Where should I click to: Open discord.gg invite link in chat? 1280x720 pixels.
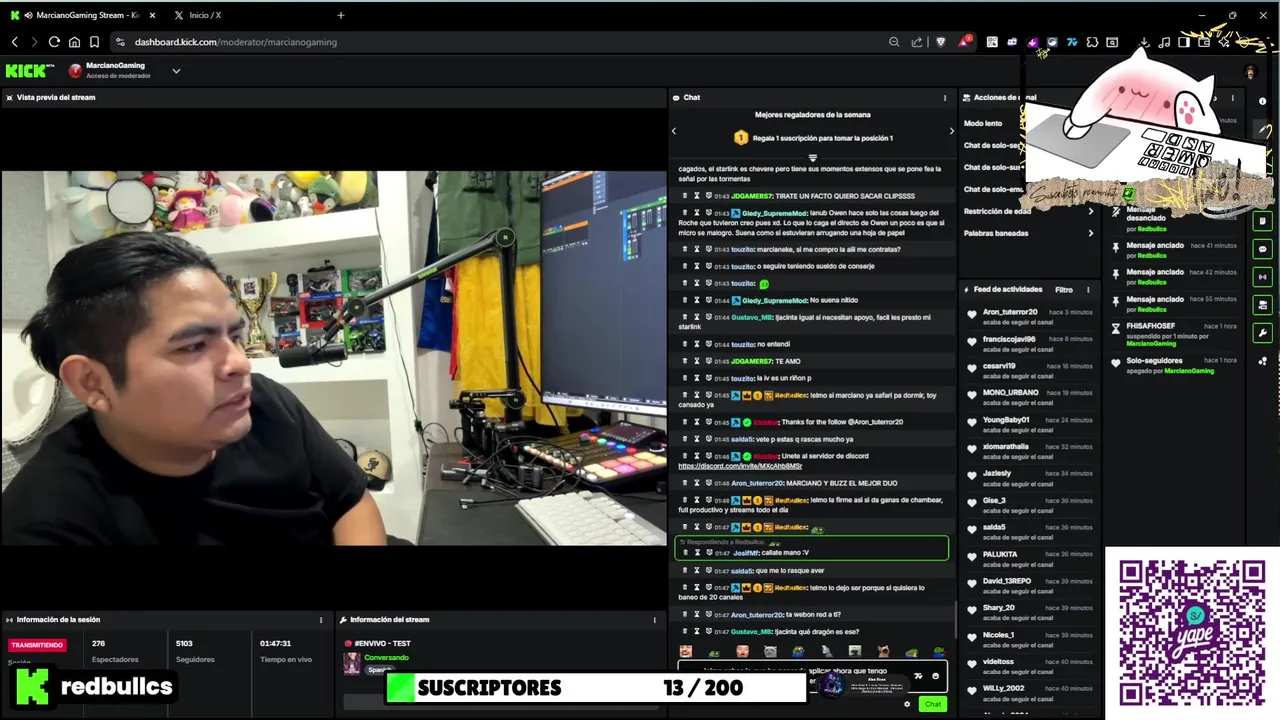pos(740,466)
